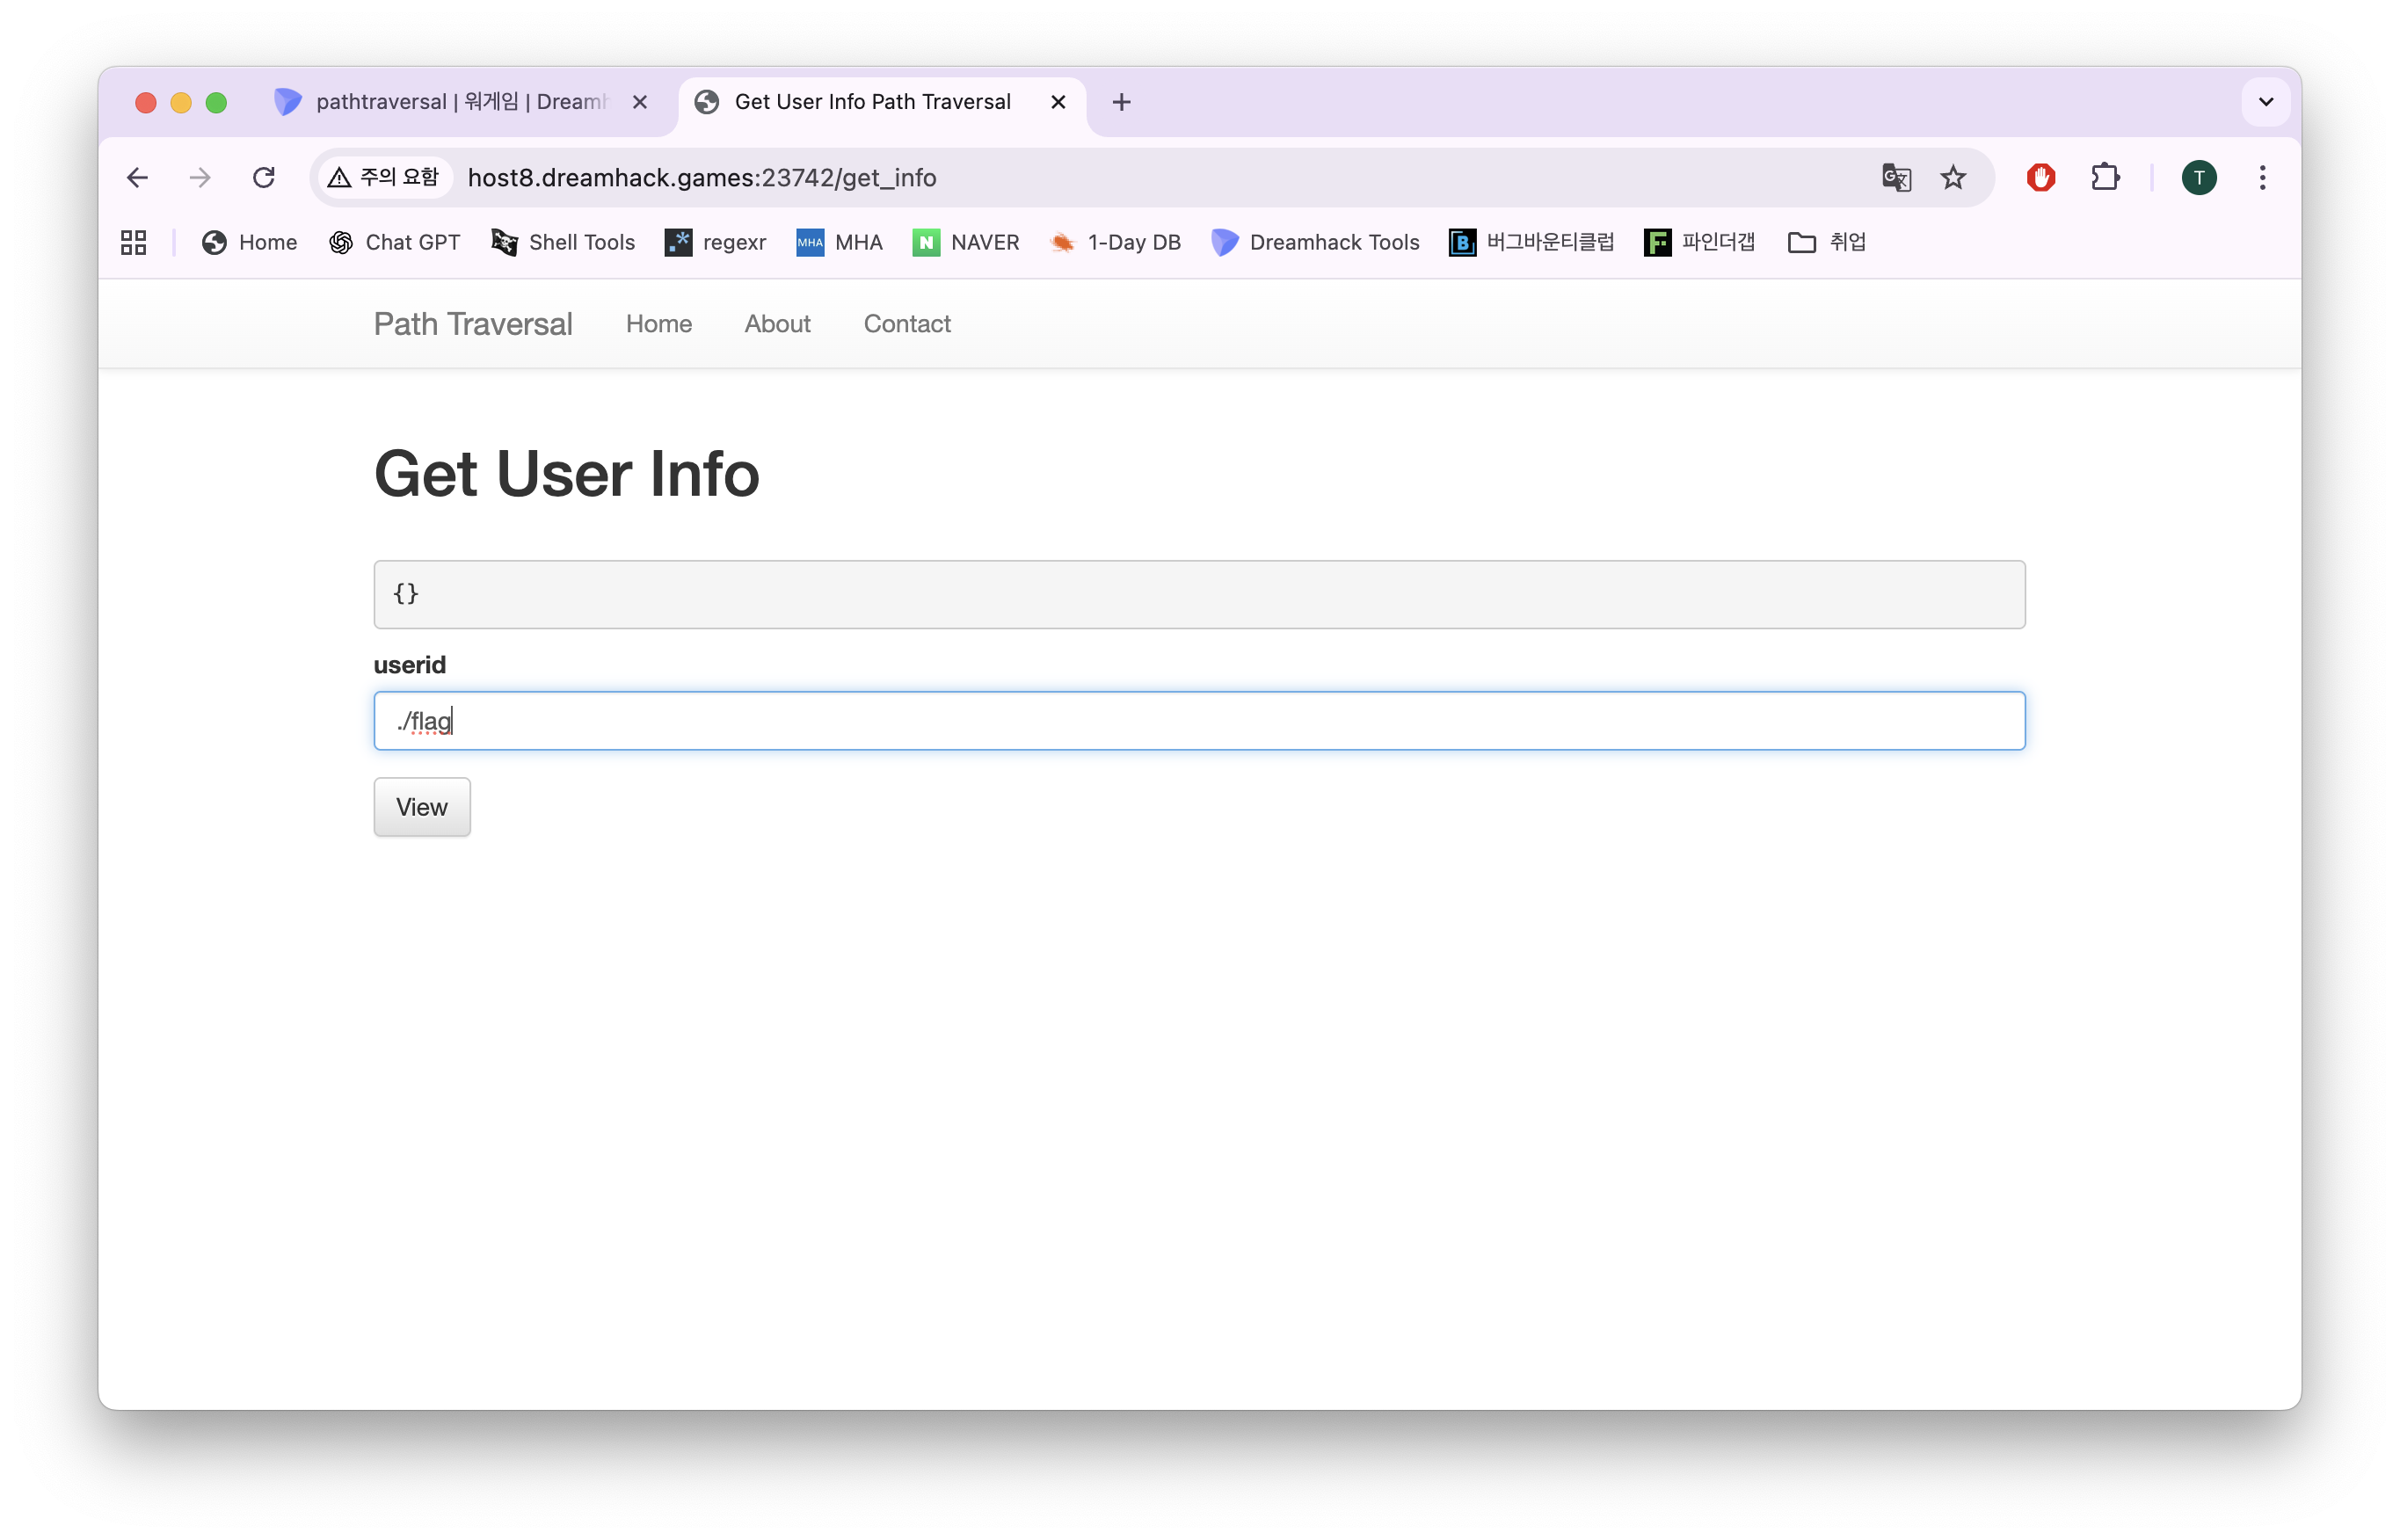Open the site security warning chip
Screen dimensions: 2400x1540
(x=385, y=178)
